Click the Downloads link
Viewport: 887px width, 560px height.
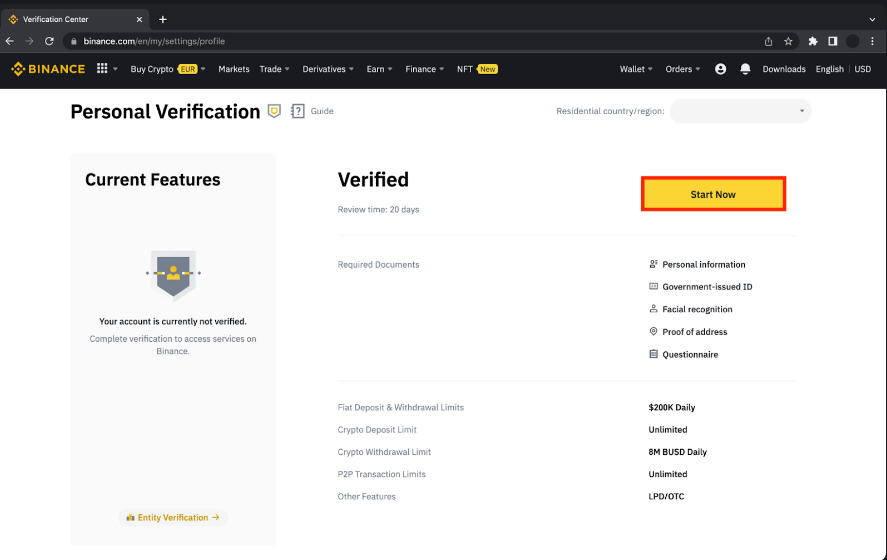pyautogui.click(x=783, y=69)
